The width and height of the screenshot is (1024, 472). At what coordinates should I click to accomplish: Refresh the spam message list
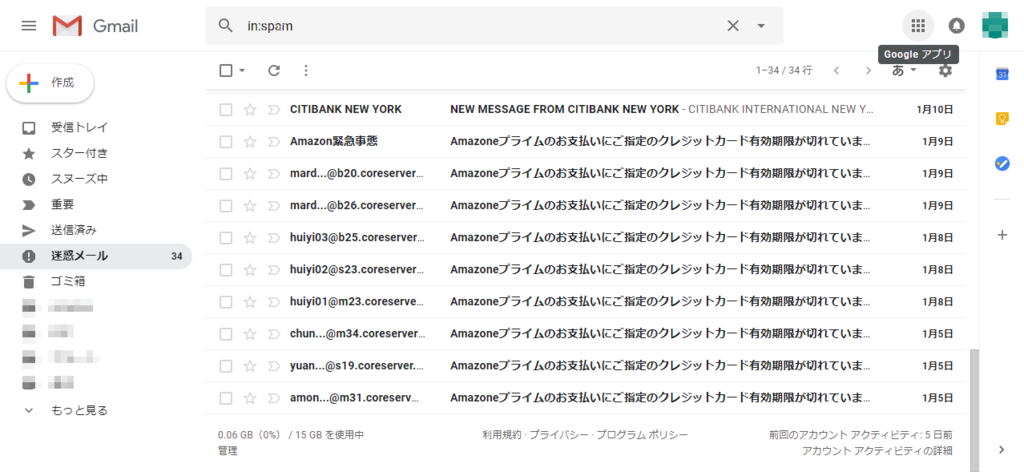(274, 71)
